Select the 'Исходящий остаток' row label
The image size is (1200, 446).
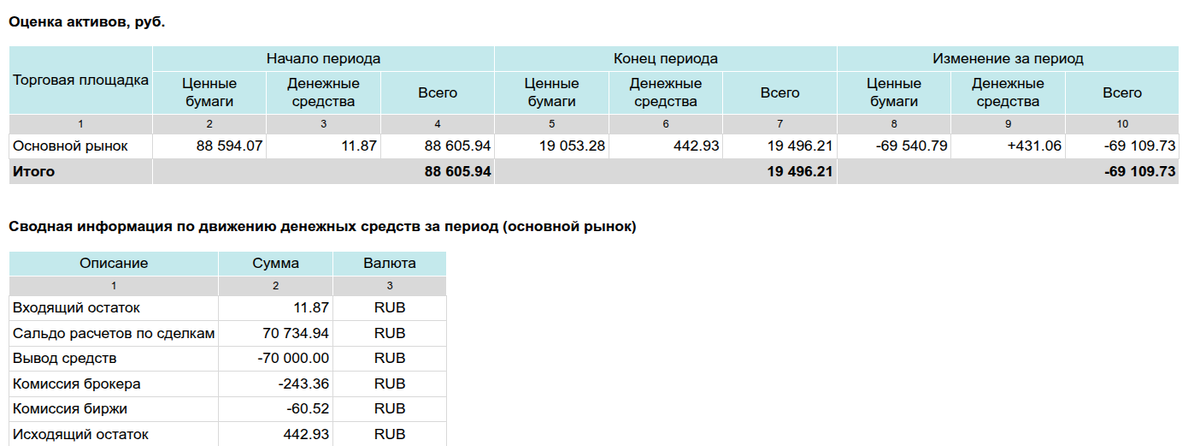click(80, 435)
